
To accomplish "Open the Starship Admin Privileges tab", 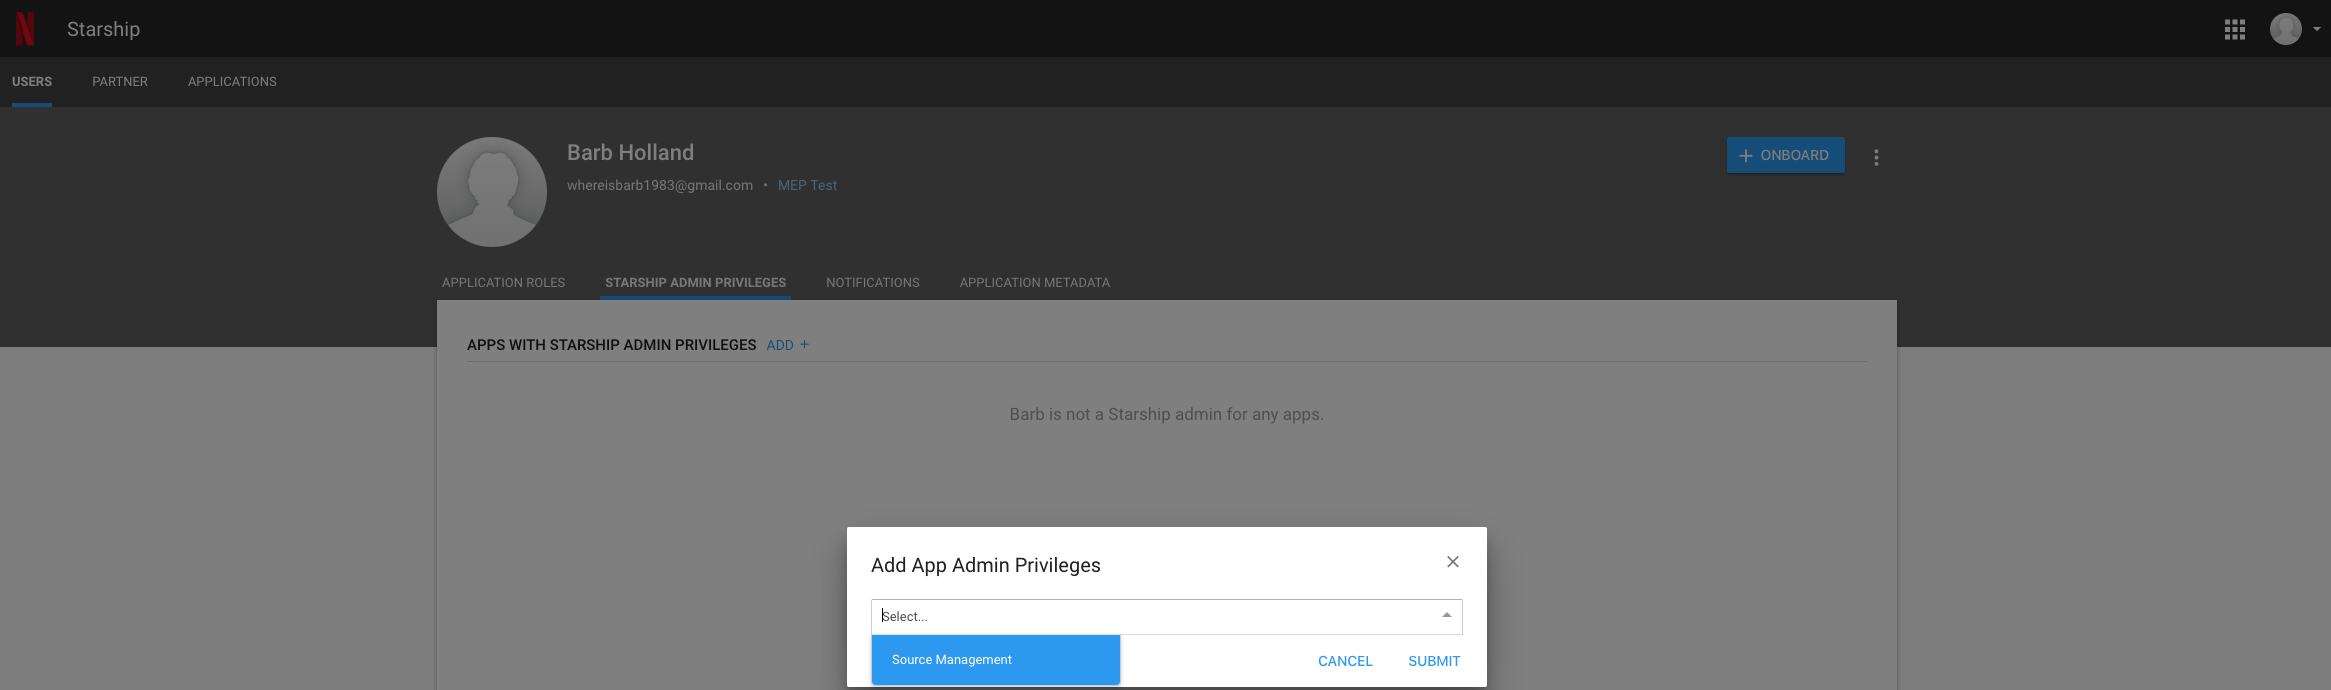I will [x=695, y=283].
